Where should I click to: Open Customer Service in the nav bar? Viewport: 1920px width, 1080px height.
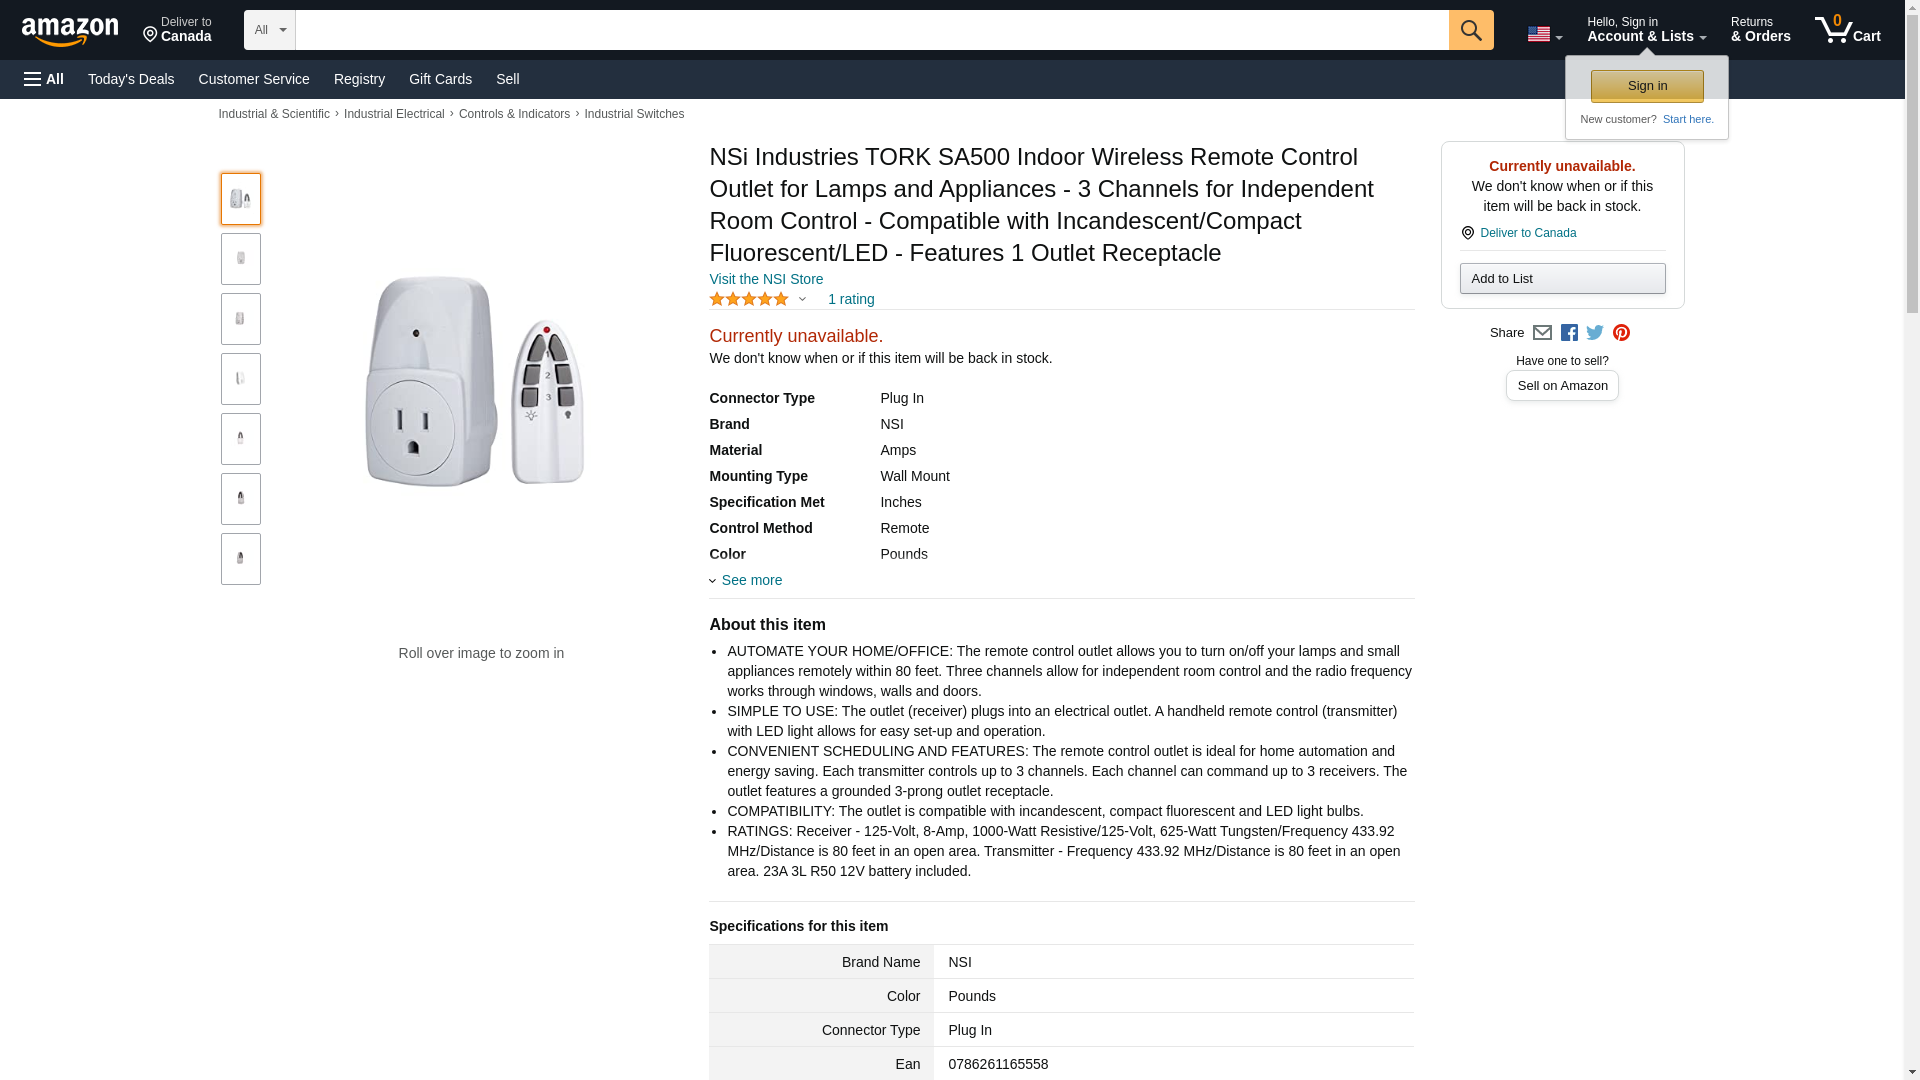[x=254, y=79]
